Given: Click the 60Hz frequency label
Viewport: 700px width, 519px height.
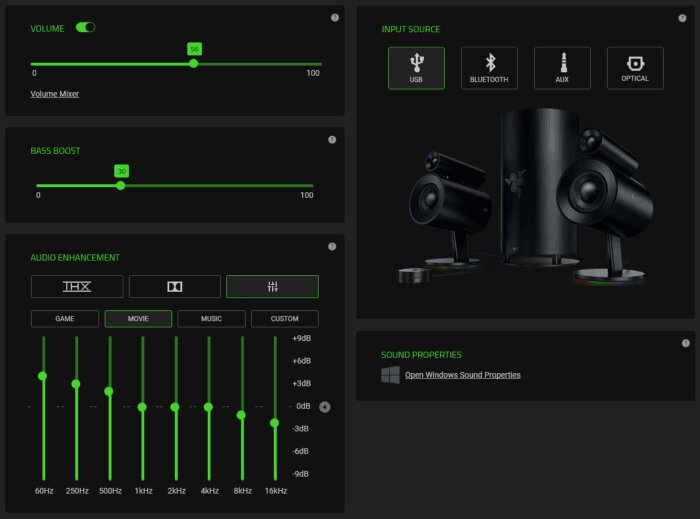Looking at the screenshot, I should 44,491.
